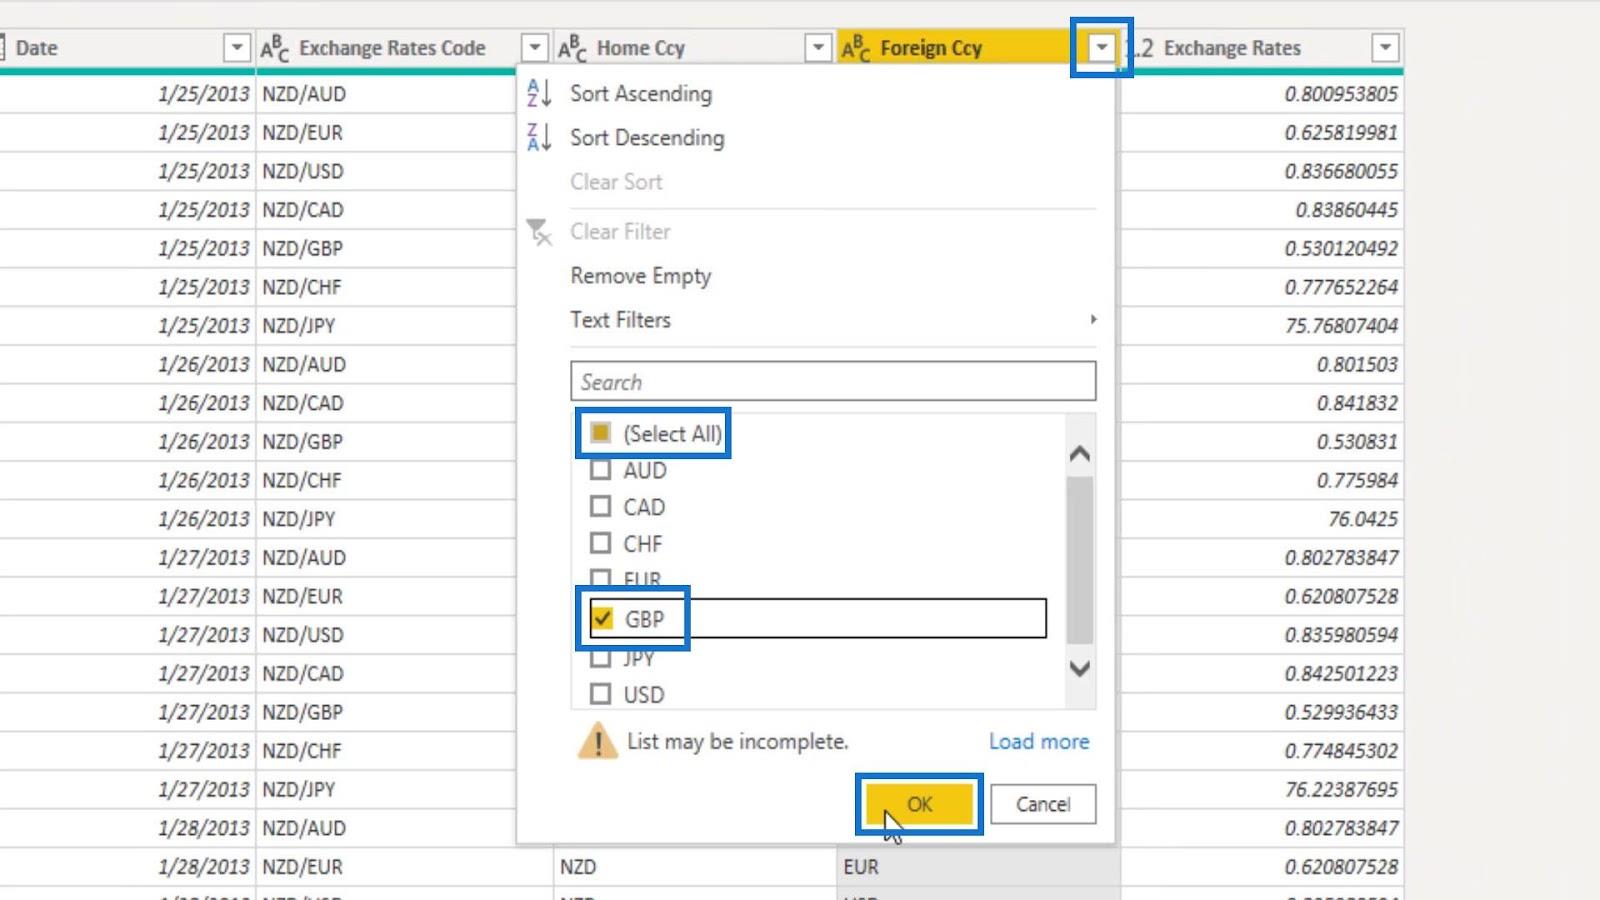Expand the Text Filters submenu arrow

[x=1093, y=320]
